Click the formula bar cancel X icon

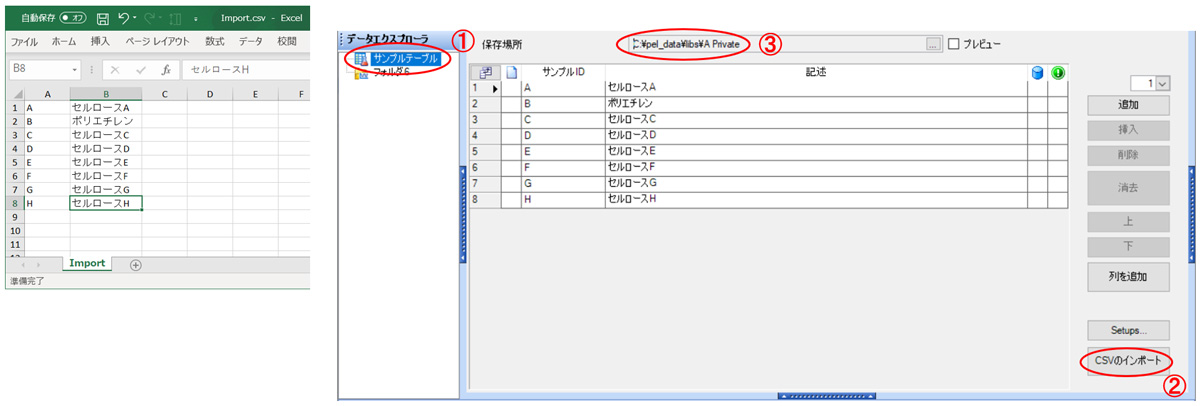(116, 70)
